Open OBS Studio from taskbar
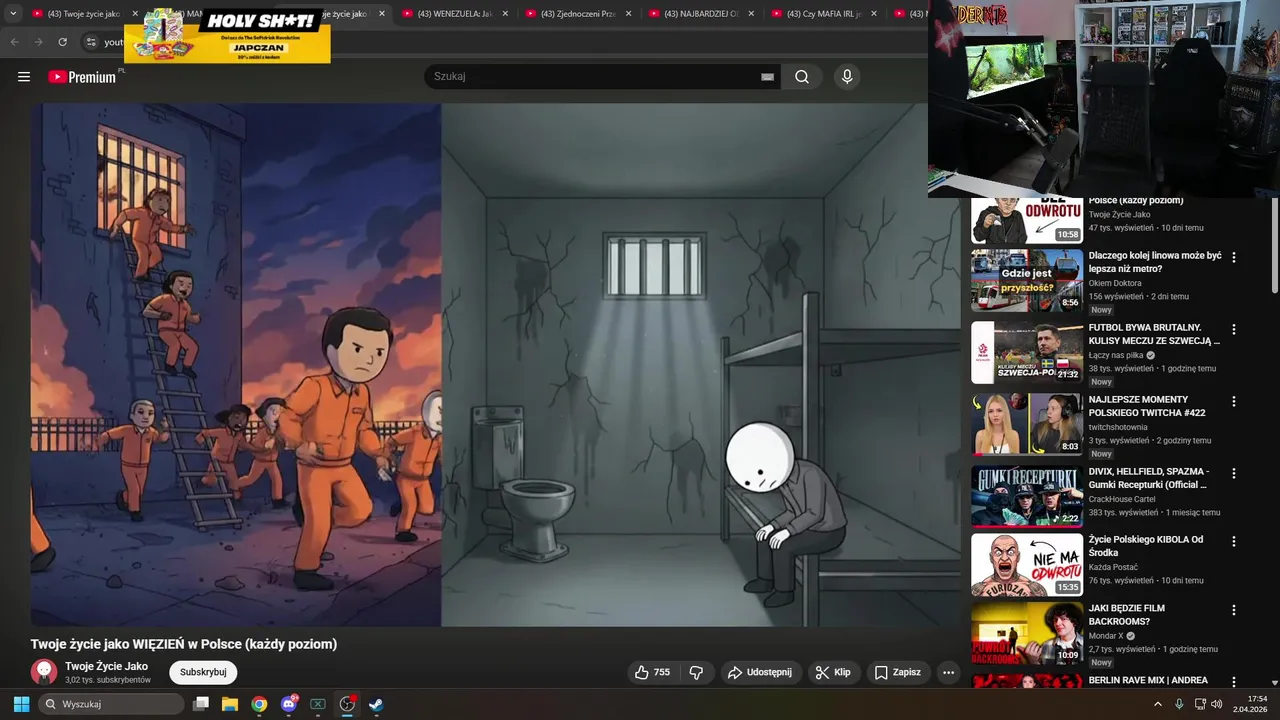The image size is (1280, 720). coord(347,704)
